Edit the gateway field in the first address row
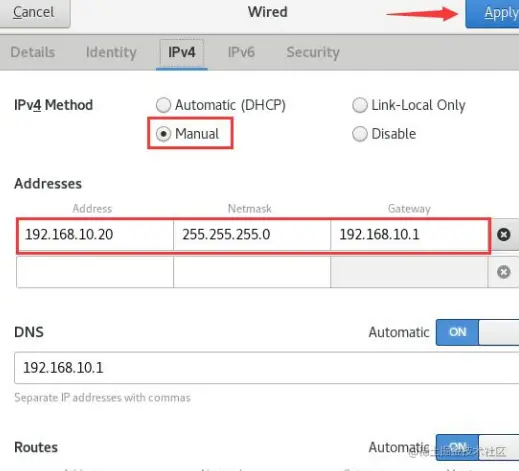This screenshot has width=519, height=471. (410, 235)
